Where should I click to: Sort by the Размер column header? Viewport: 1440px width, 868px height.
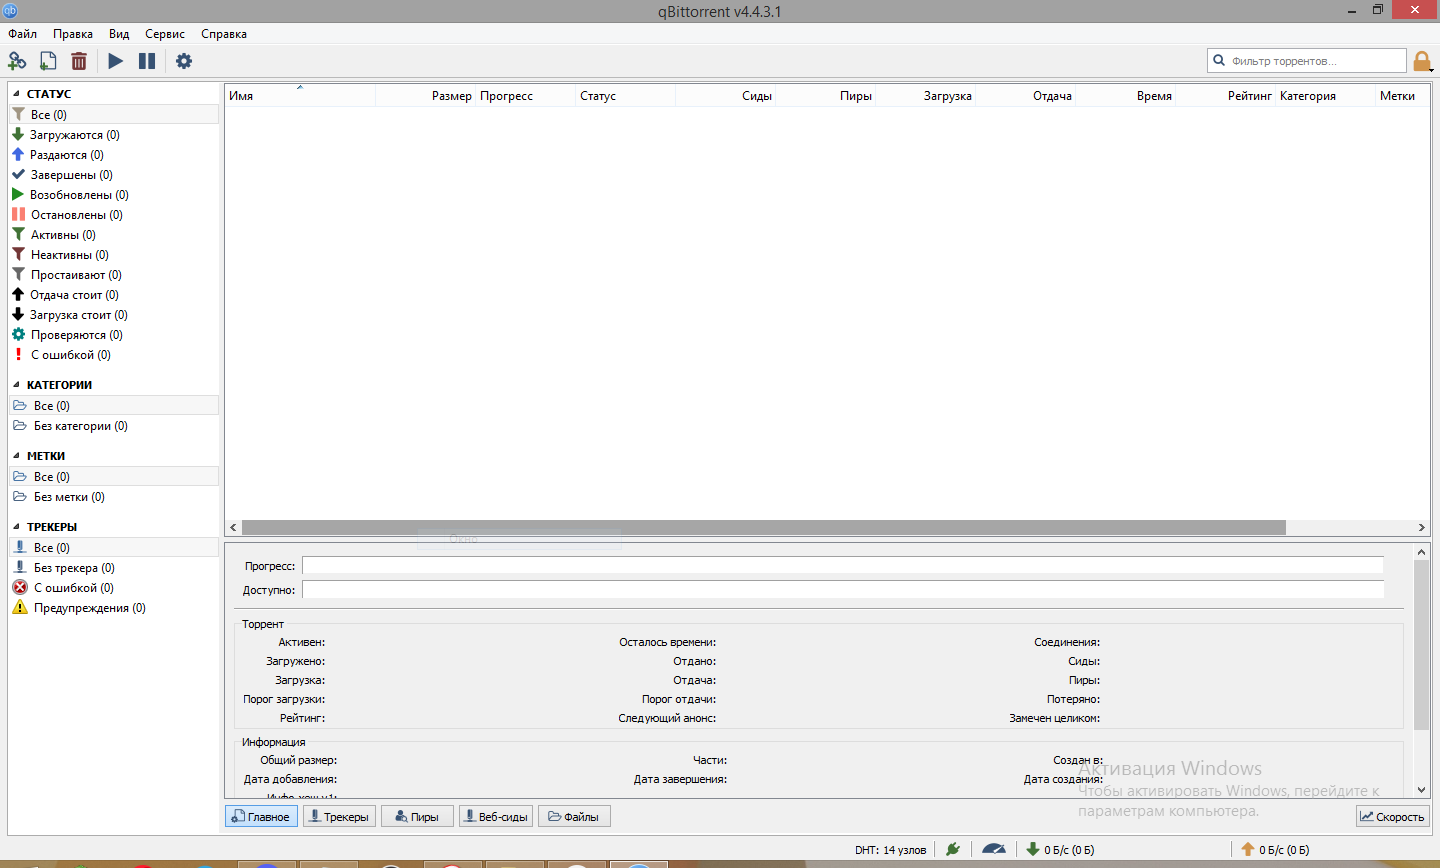coord(426,96)
